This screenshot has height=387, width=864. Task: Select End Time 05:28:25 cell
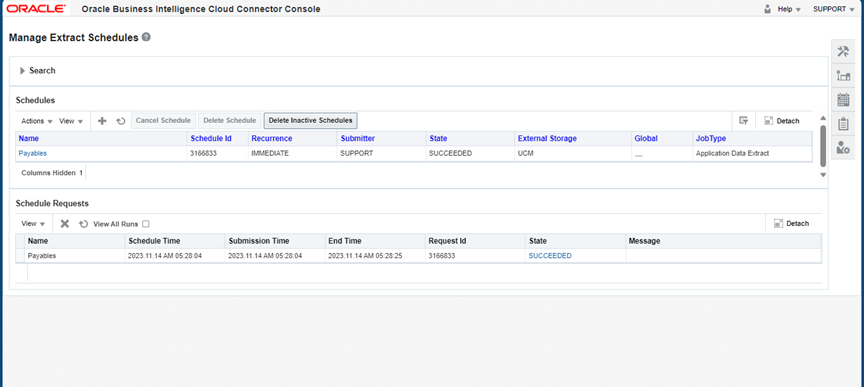tap(365, 256)
